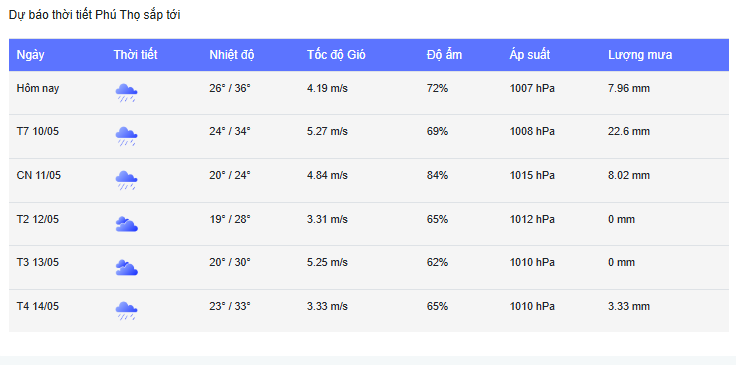Click the rain icon for T7 10/05
Viewport: 736px width, 365px height.
[126, 137]
